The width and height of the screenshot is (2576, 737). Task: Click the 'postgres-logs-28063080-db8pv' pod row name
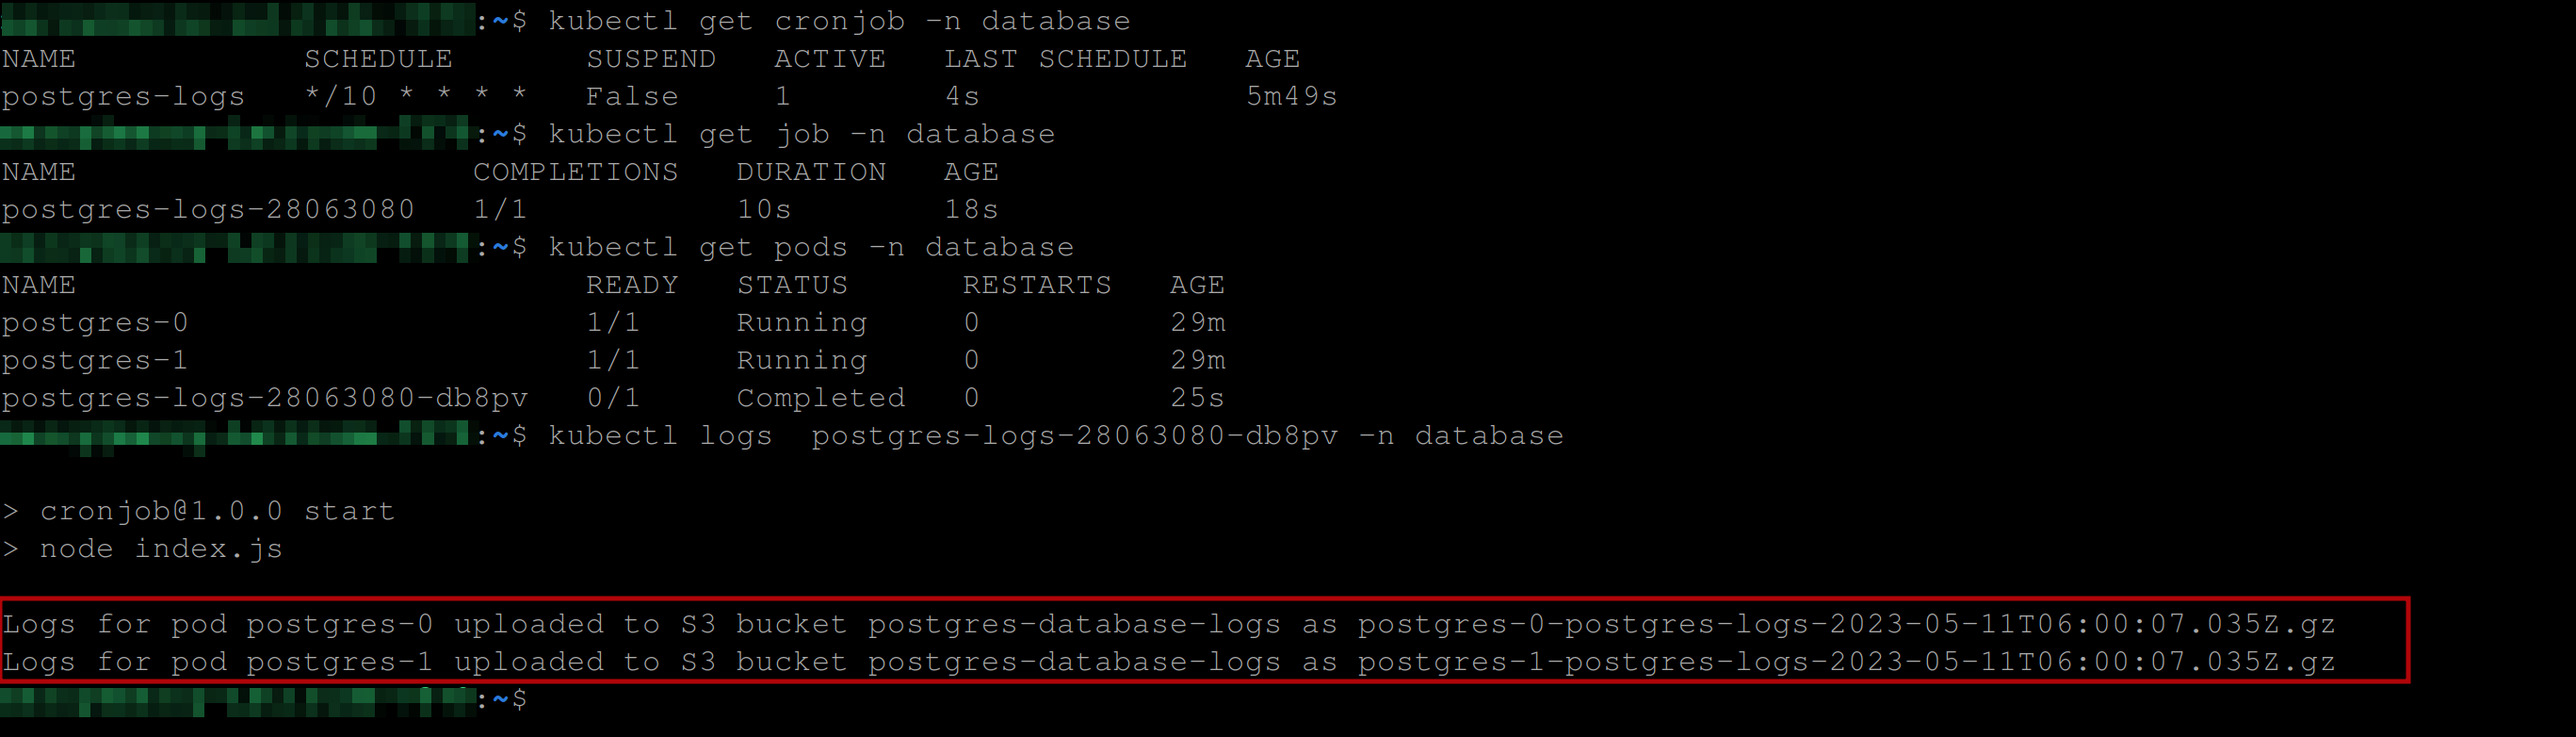click(x=265, y=398)
